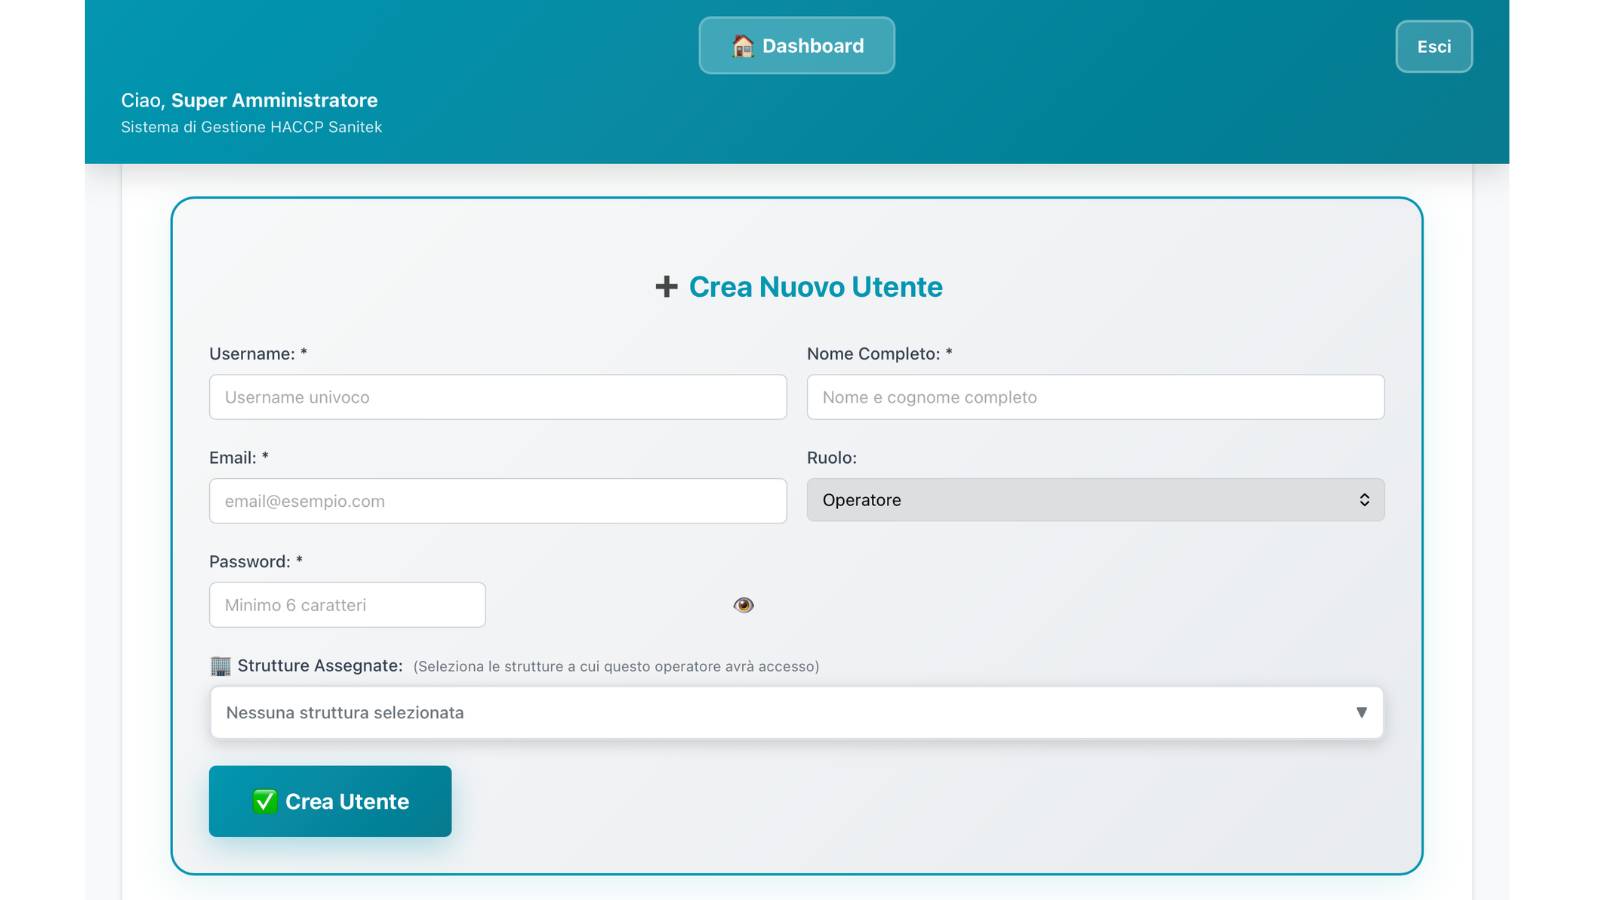Click the Minimo 6 caratteri password field

click(x=346, y=604)
